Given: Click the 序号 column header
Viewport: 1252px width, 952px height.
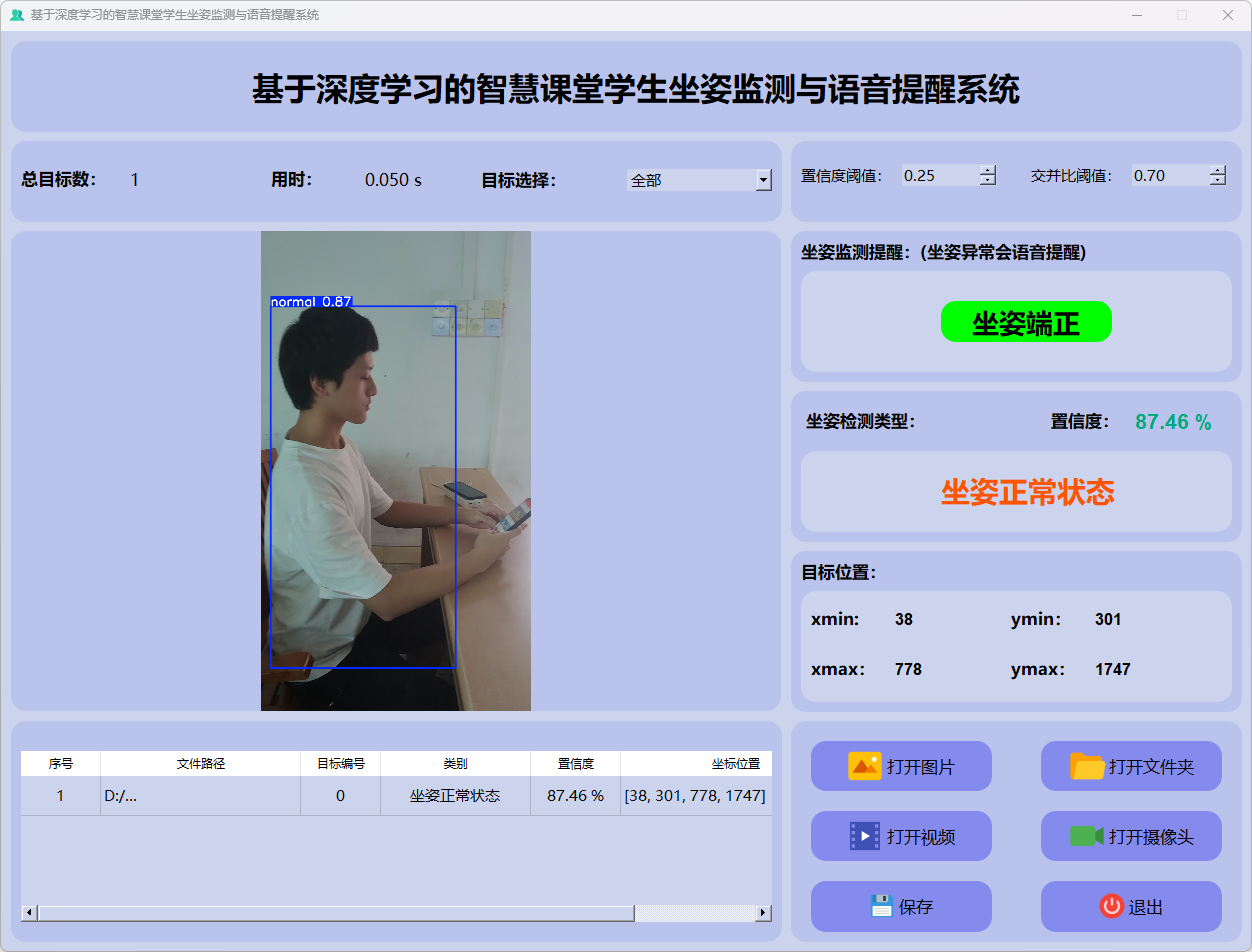Looking at the screenshot, I should [x=61, y=764].
